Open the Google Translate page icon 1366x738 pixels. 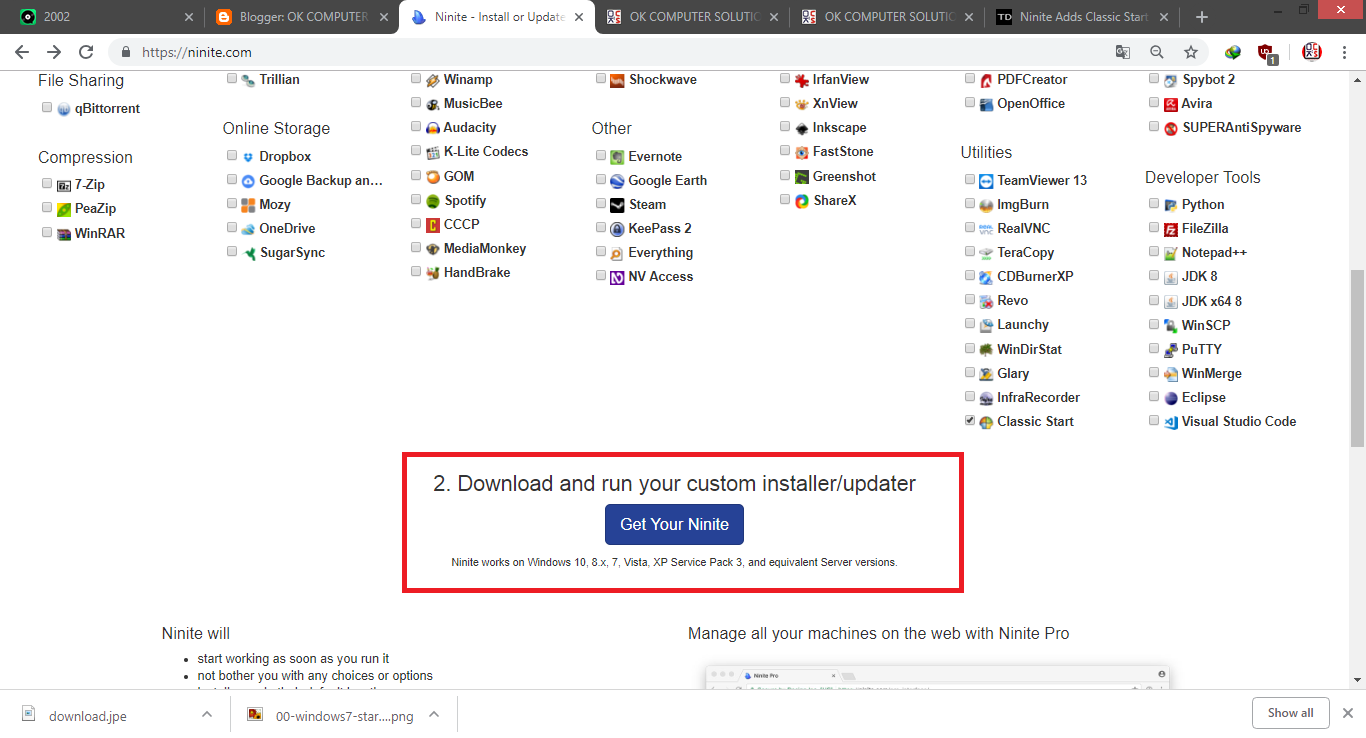coord(1123,52)
